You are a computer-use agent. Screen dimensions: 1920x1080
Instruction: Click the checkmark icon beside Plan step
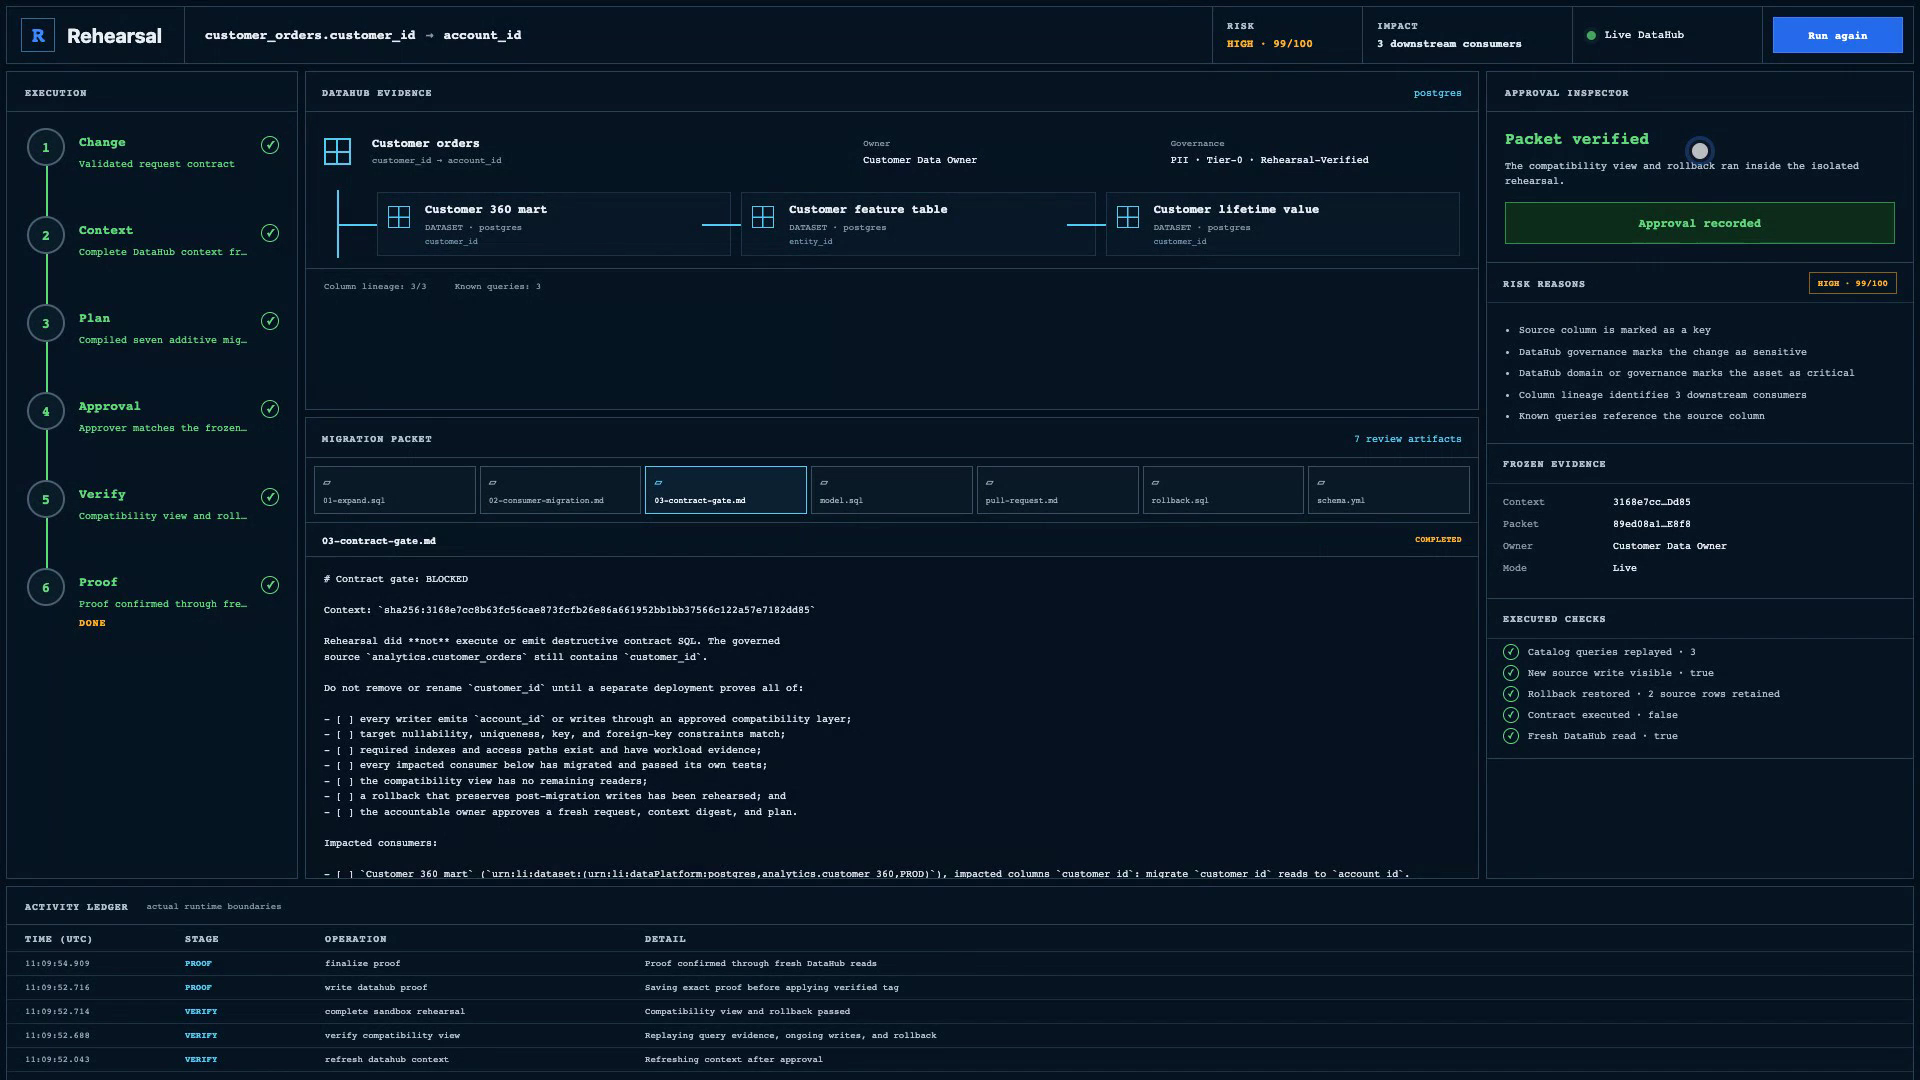pos(270,321)
